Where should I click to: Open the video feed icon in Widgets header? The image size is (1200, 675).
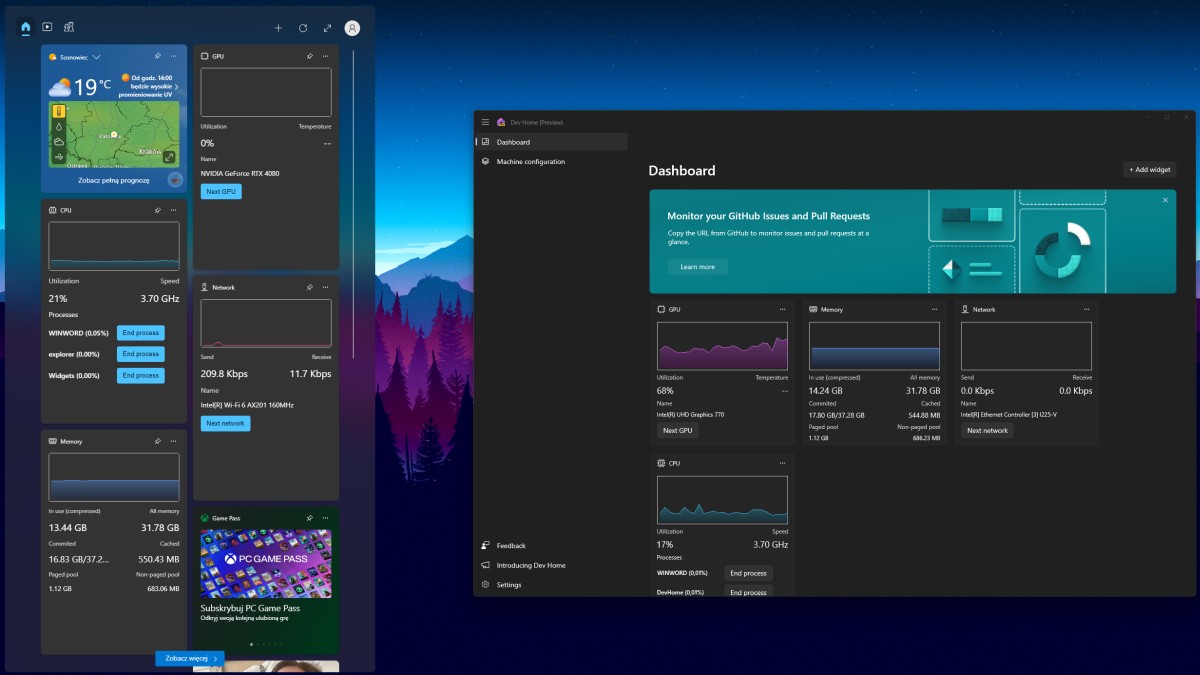(47, 27)
